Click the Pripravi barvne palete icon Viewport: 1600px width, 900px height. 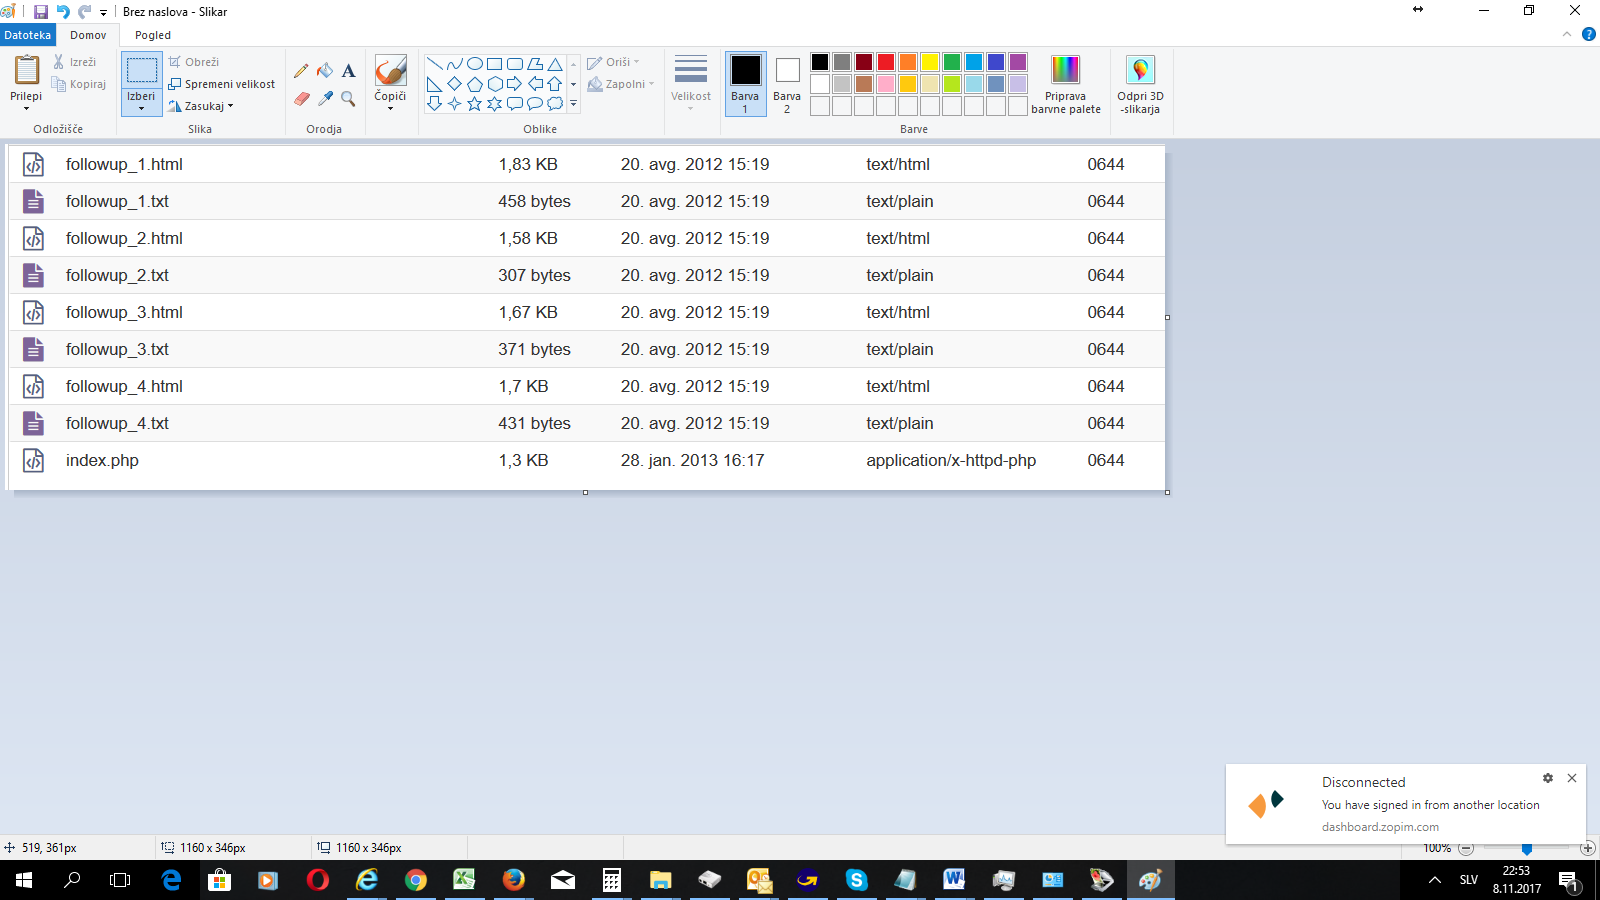click(x=1066, y=70)
